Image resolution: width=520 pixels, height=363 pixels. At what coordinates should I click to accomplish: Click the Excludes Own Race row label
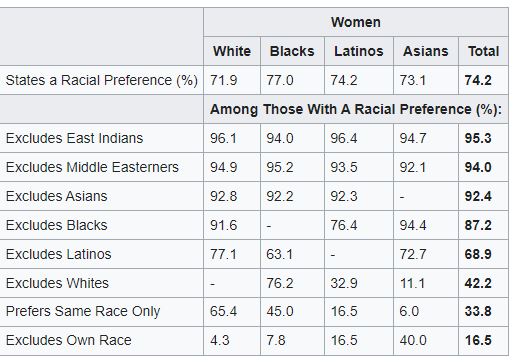69,340
